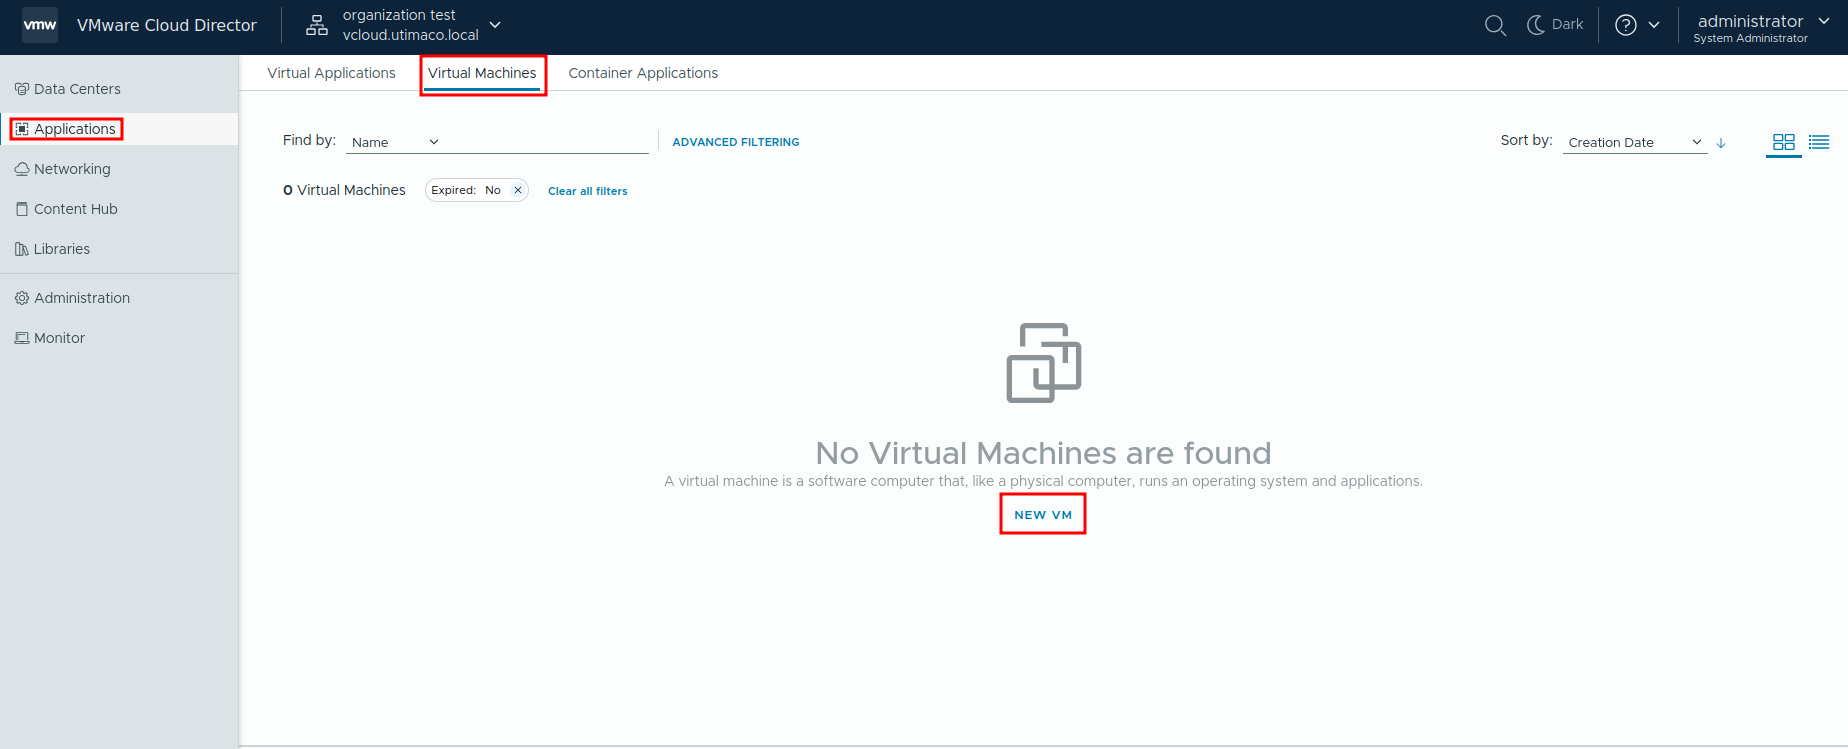
Task: Open Data Centers in sidebar
Action: coord(119,89)
